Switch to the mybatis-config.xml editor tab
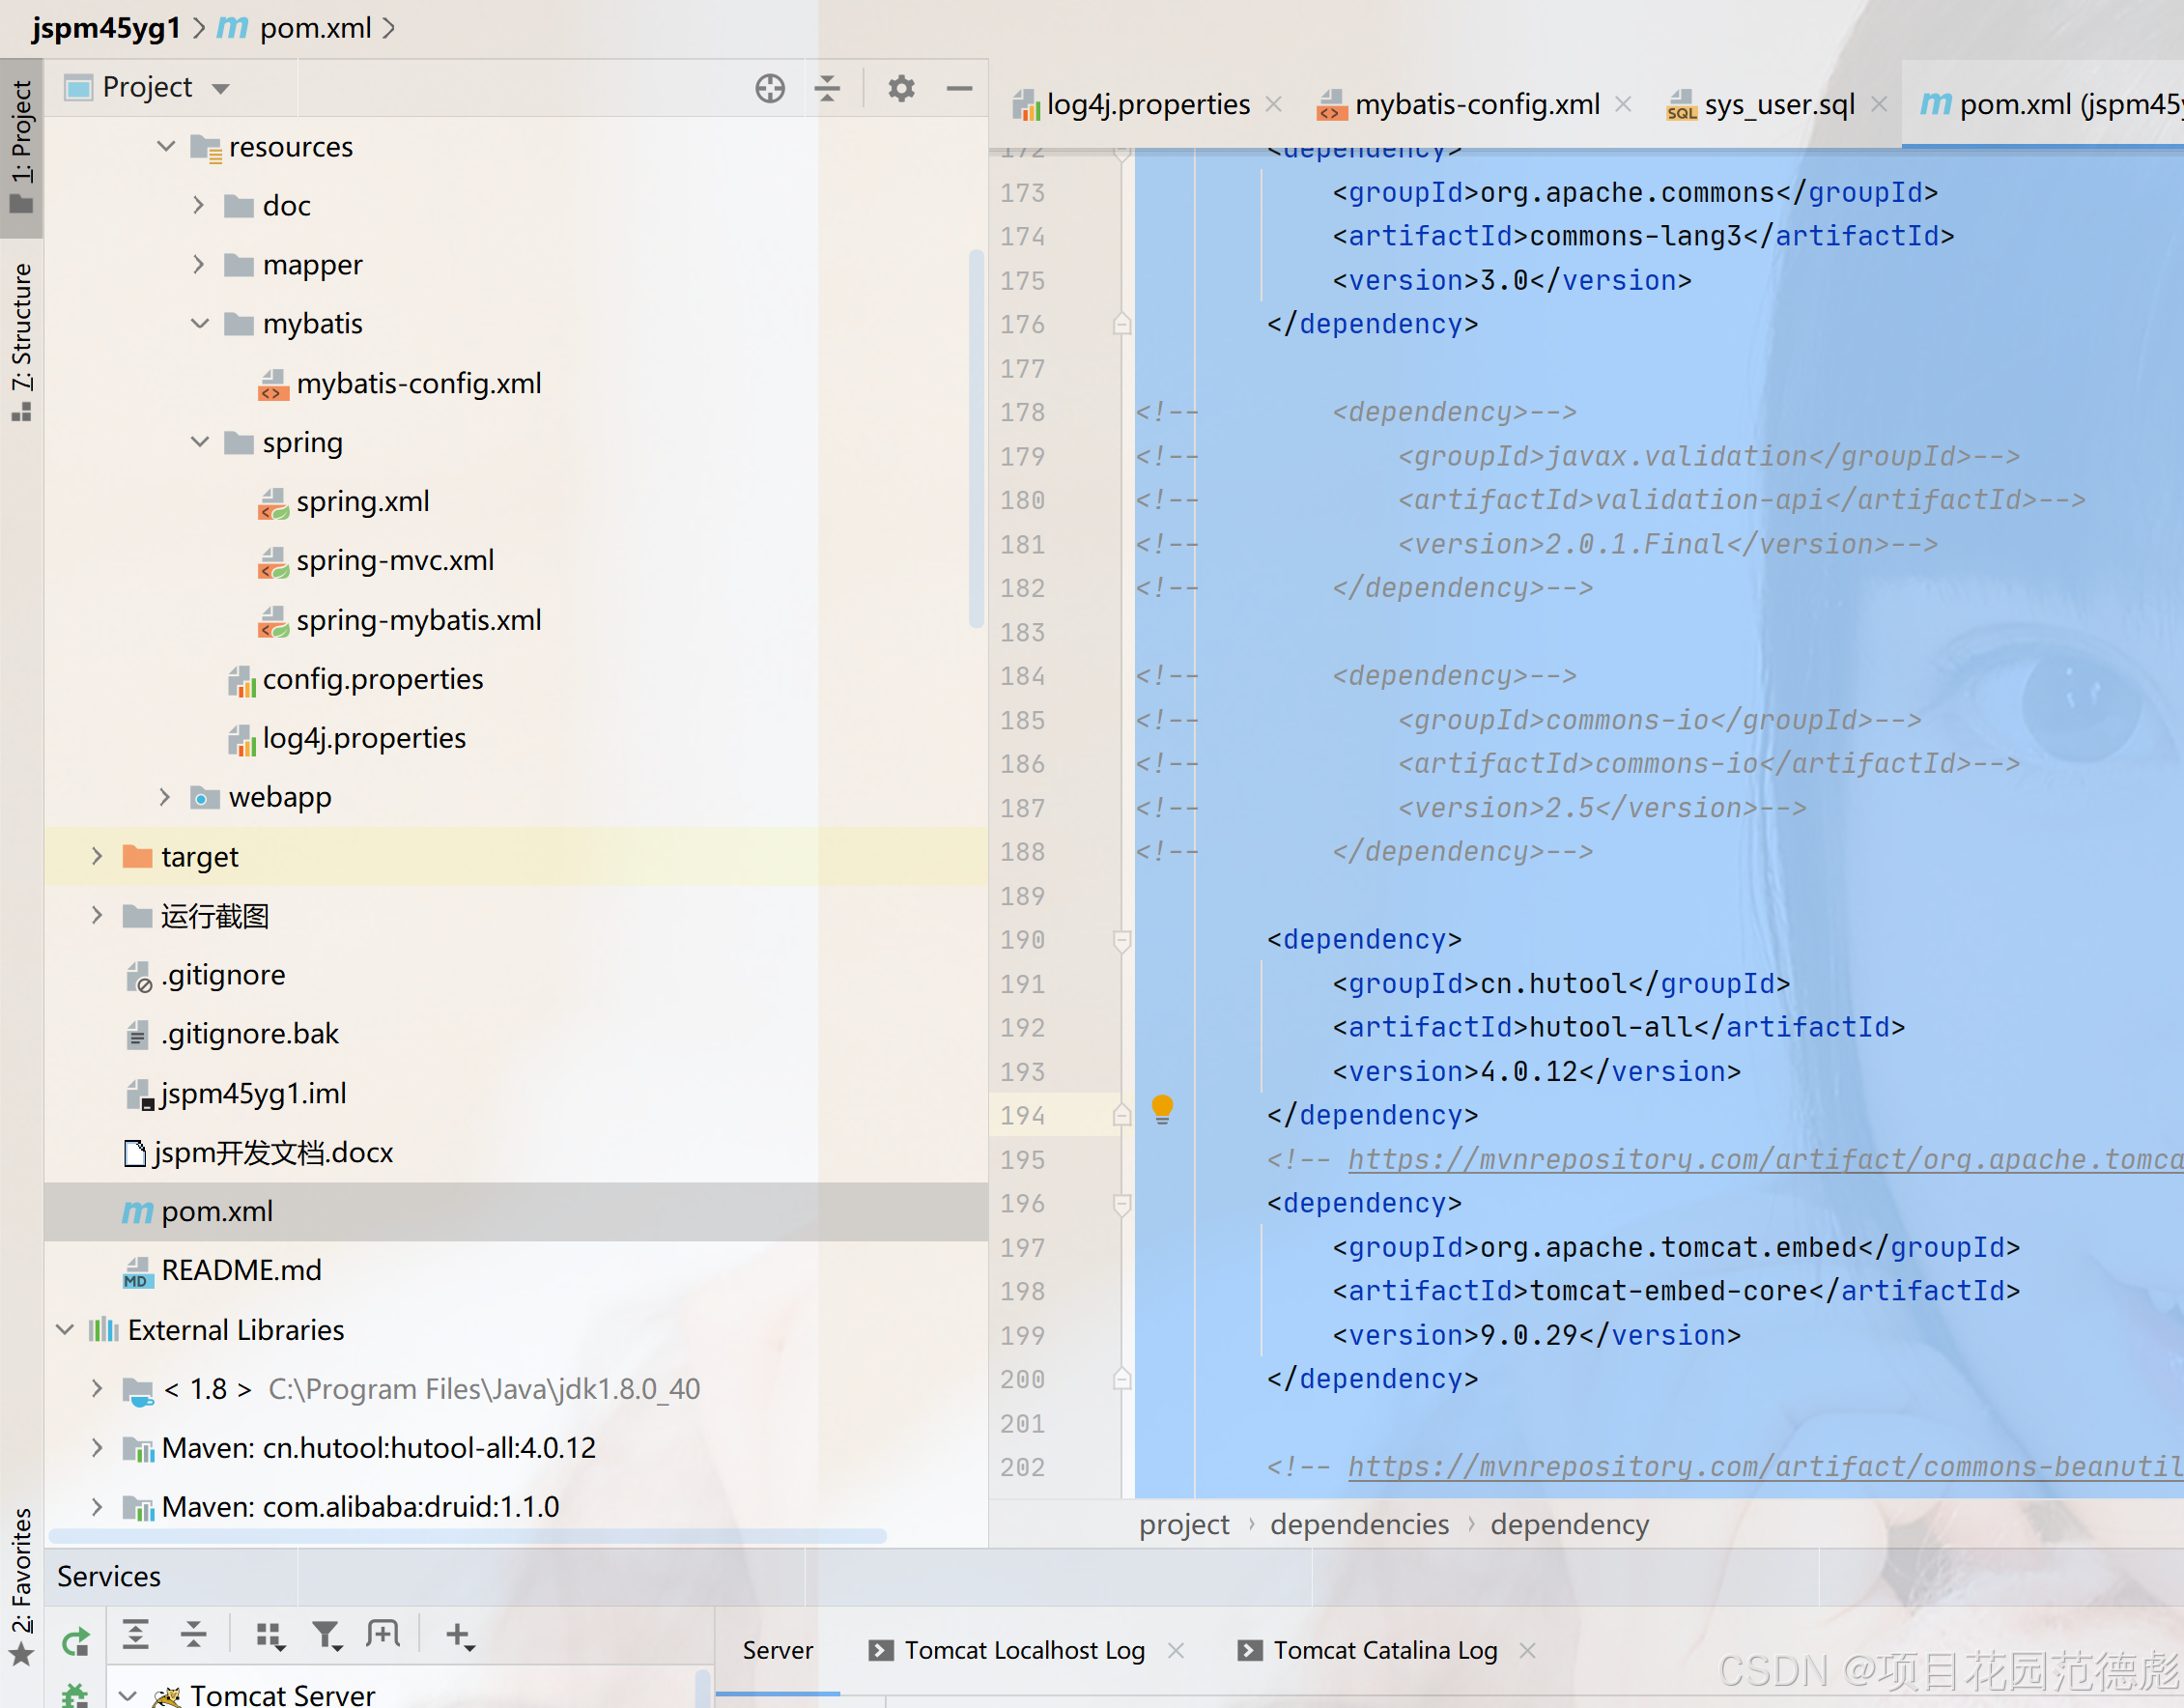This screenshot has height=1708, width=2184. click(x=1476, y=104)
